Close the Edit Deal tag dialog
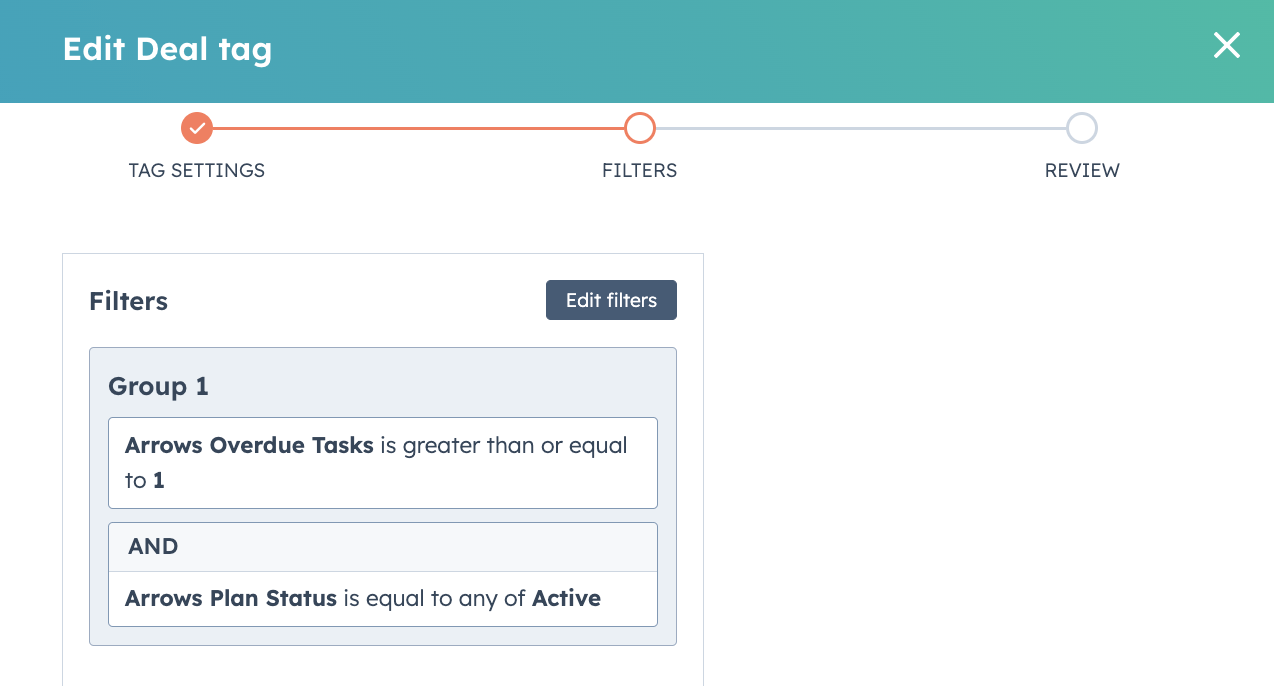Screen dimensions: 1274x686 [1226, 46]
